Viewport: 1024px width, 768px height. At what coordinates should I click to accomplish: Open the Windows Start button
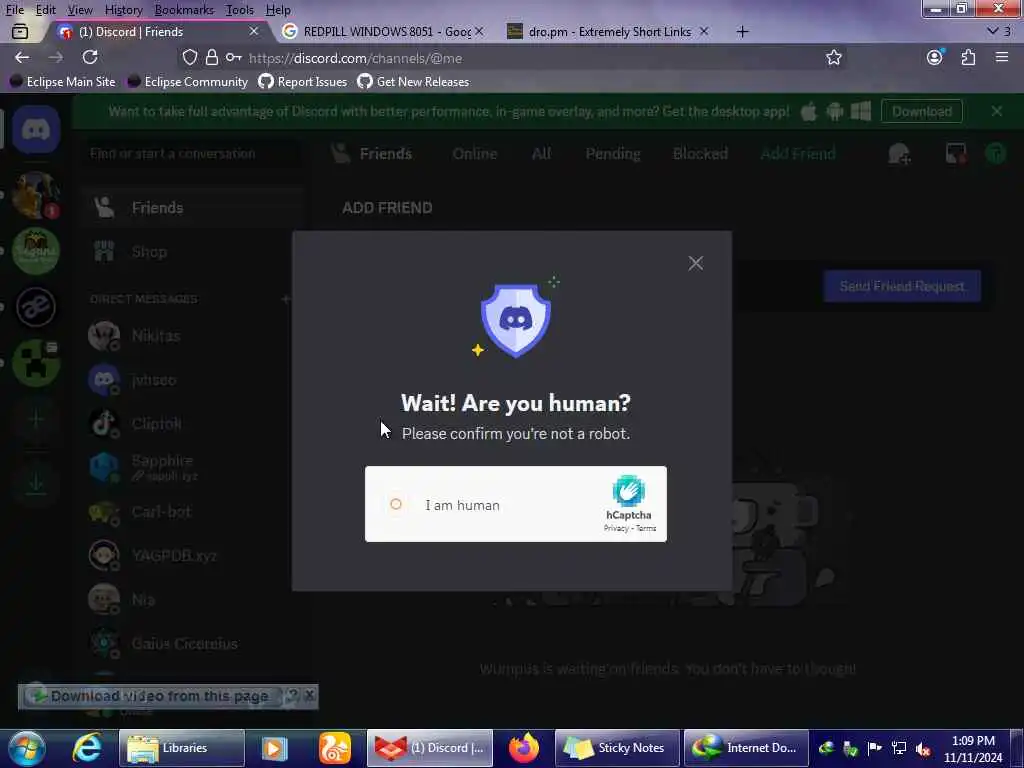click(27, 748)
